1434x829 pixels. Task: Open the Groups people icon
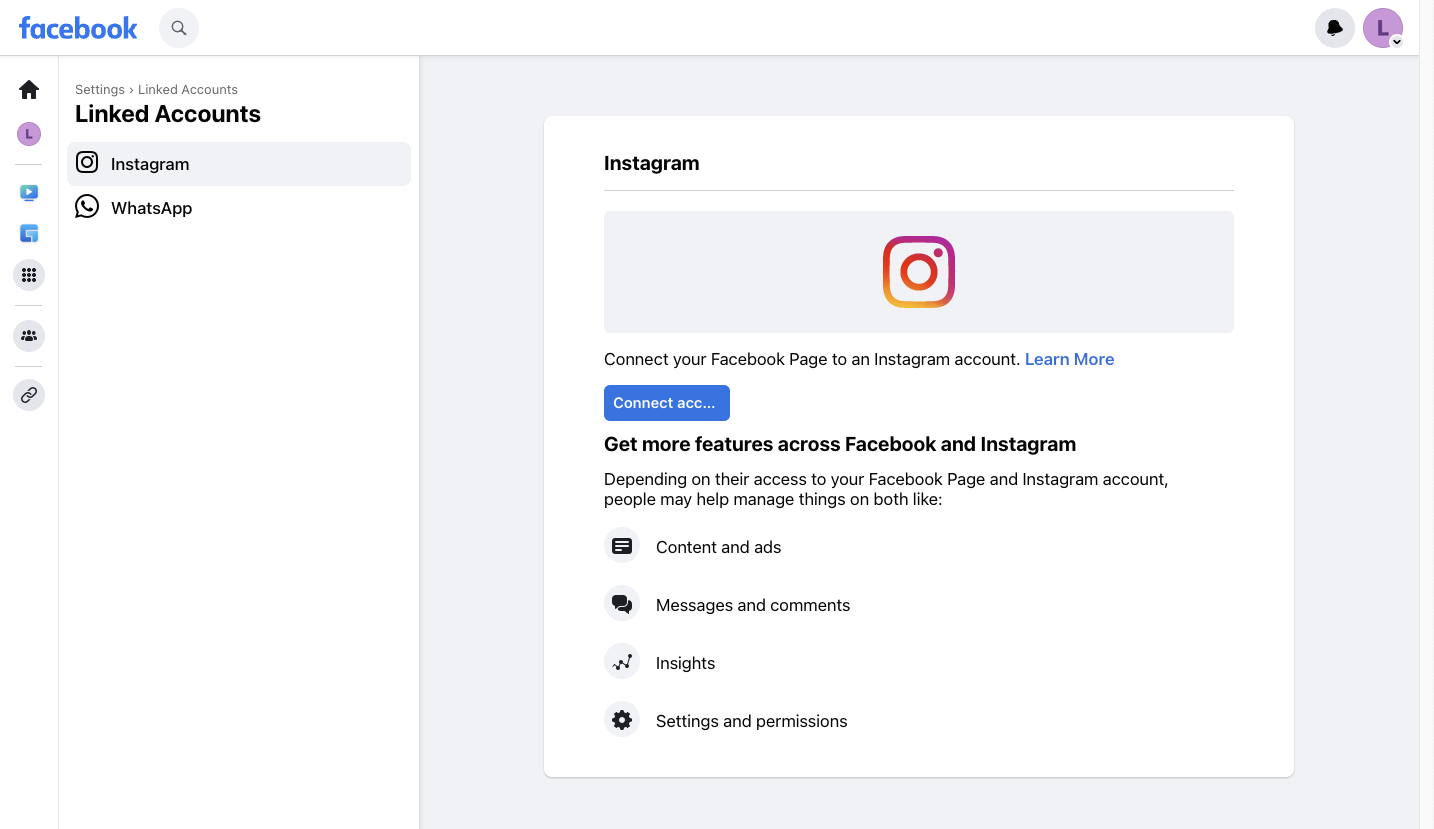coord(29,336)
